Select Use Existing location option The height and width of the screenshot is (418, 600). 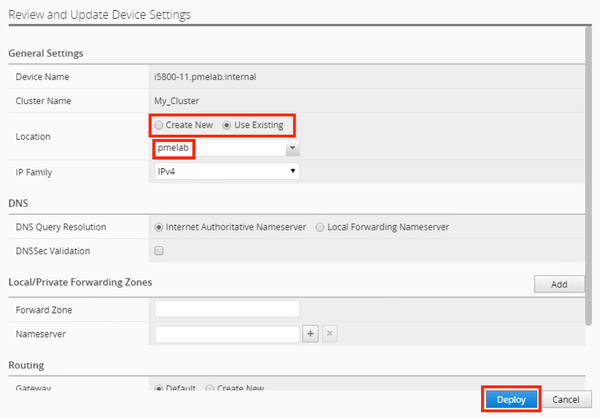[x=228, y=125]
